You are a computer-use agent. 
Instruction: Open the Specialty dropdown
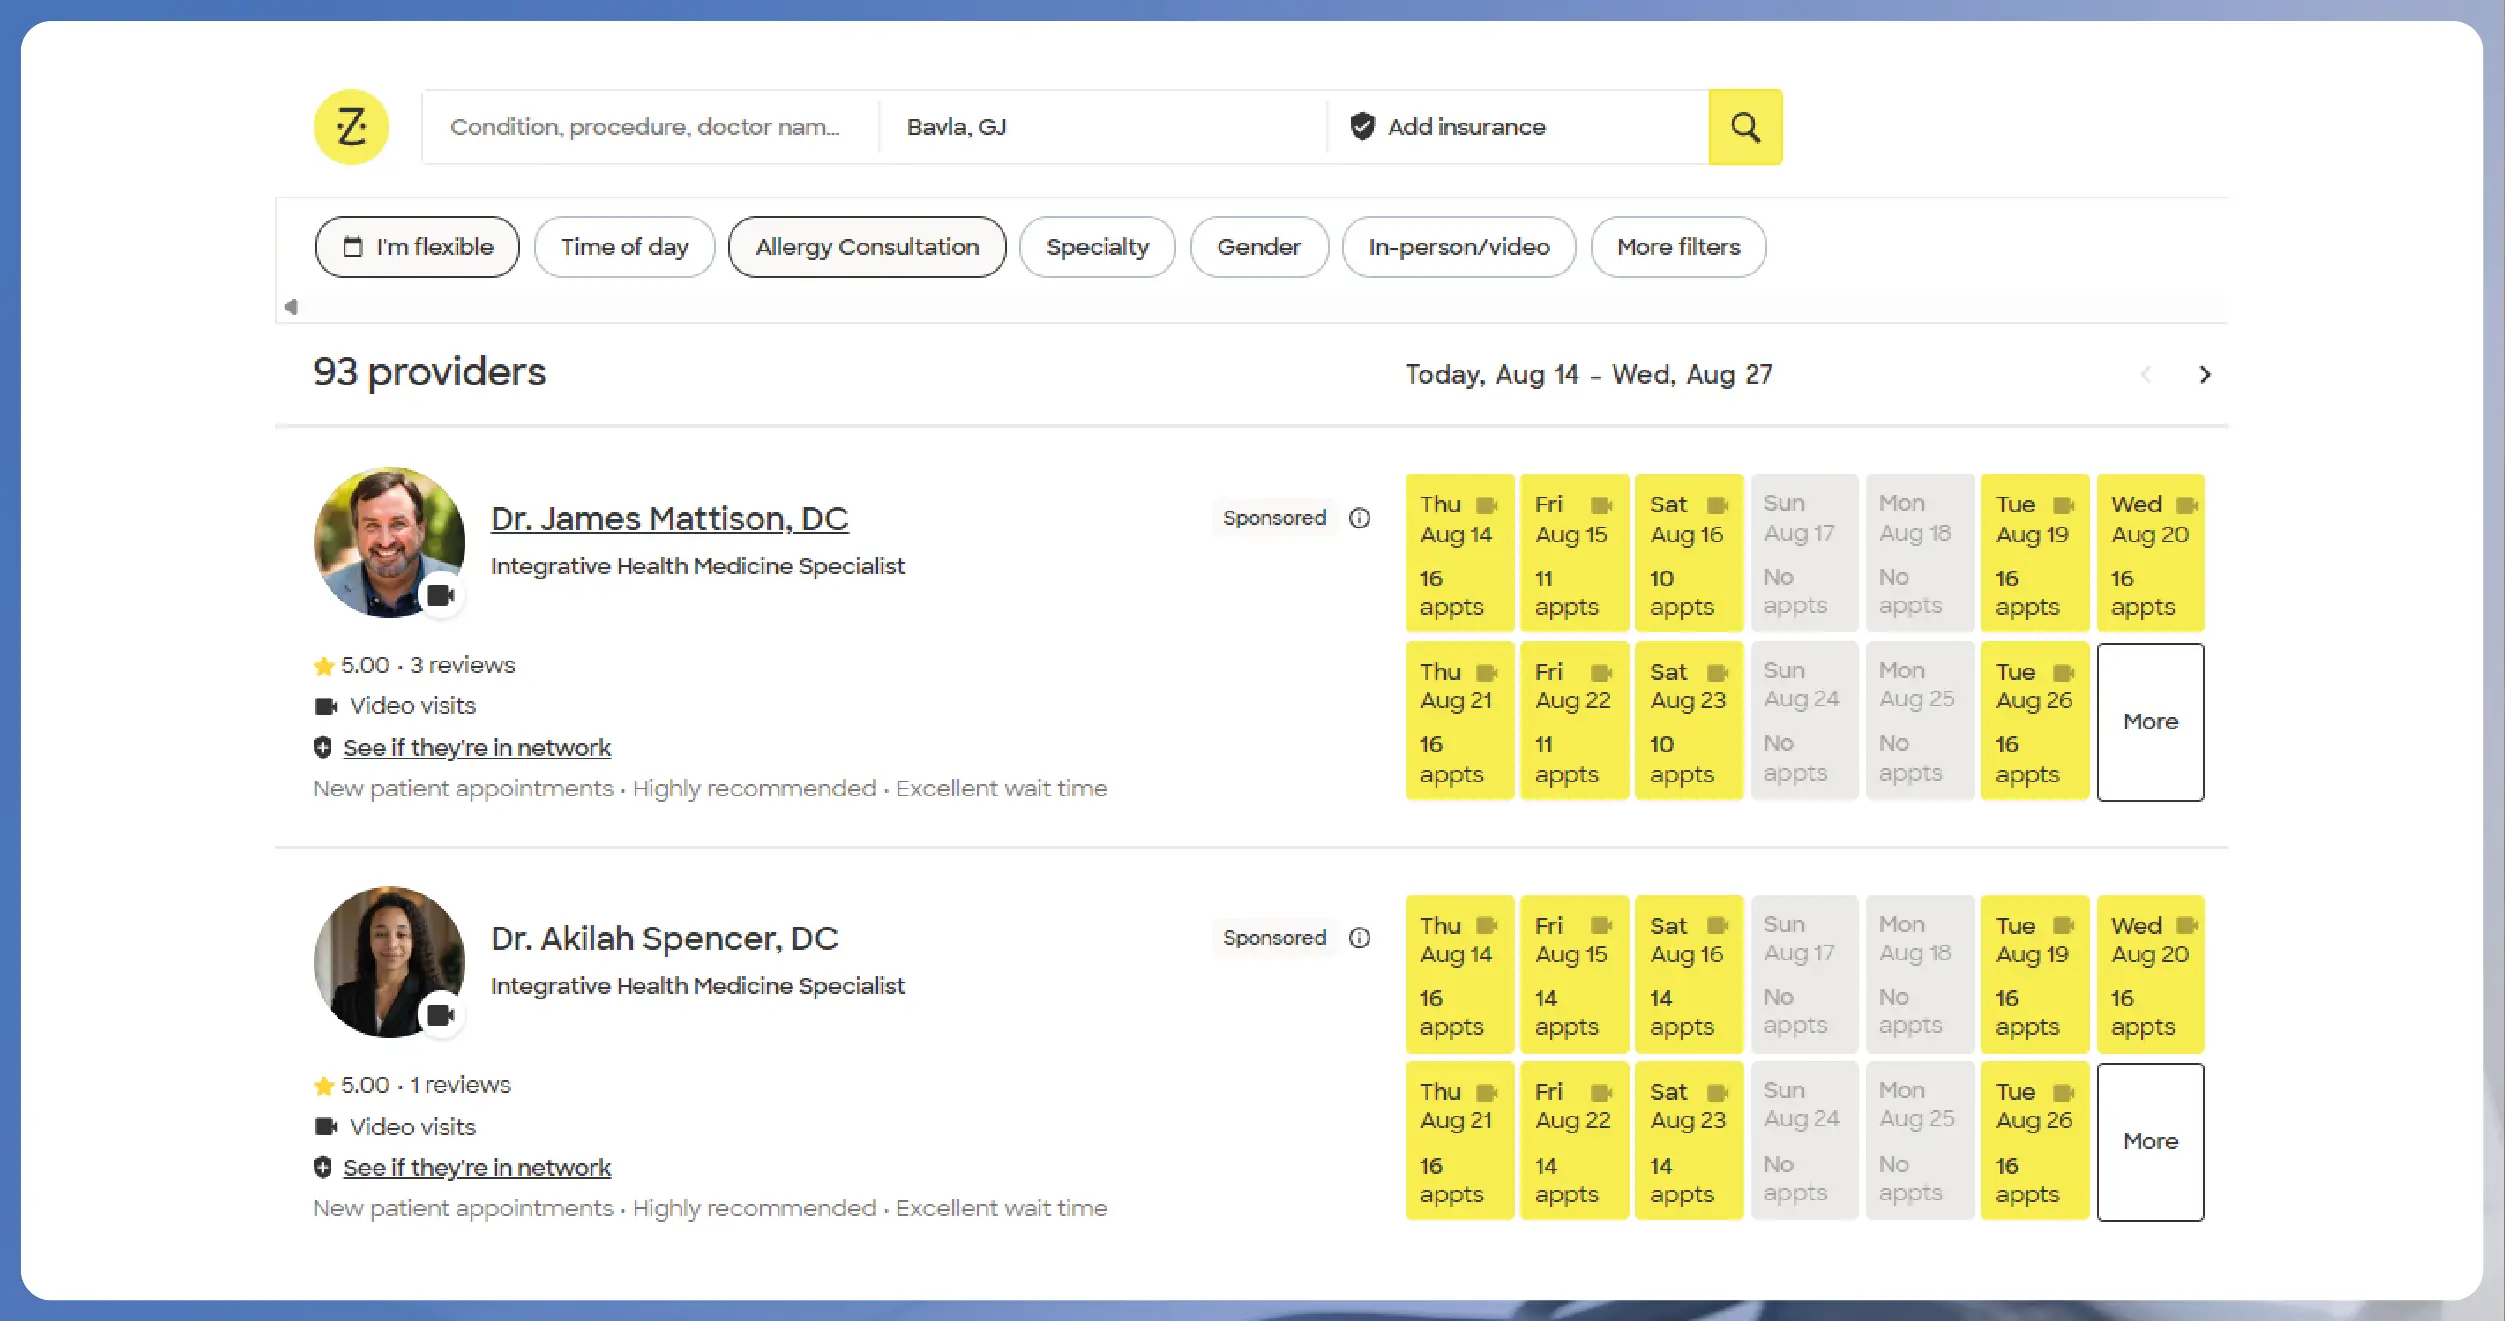(x=1096, y=247)
